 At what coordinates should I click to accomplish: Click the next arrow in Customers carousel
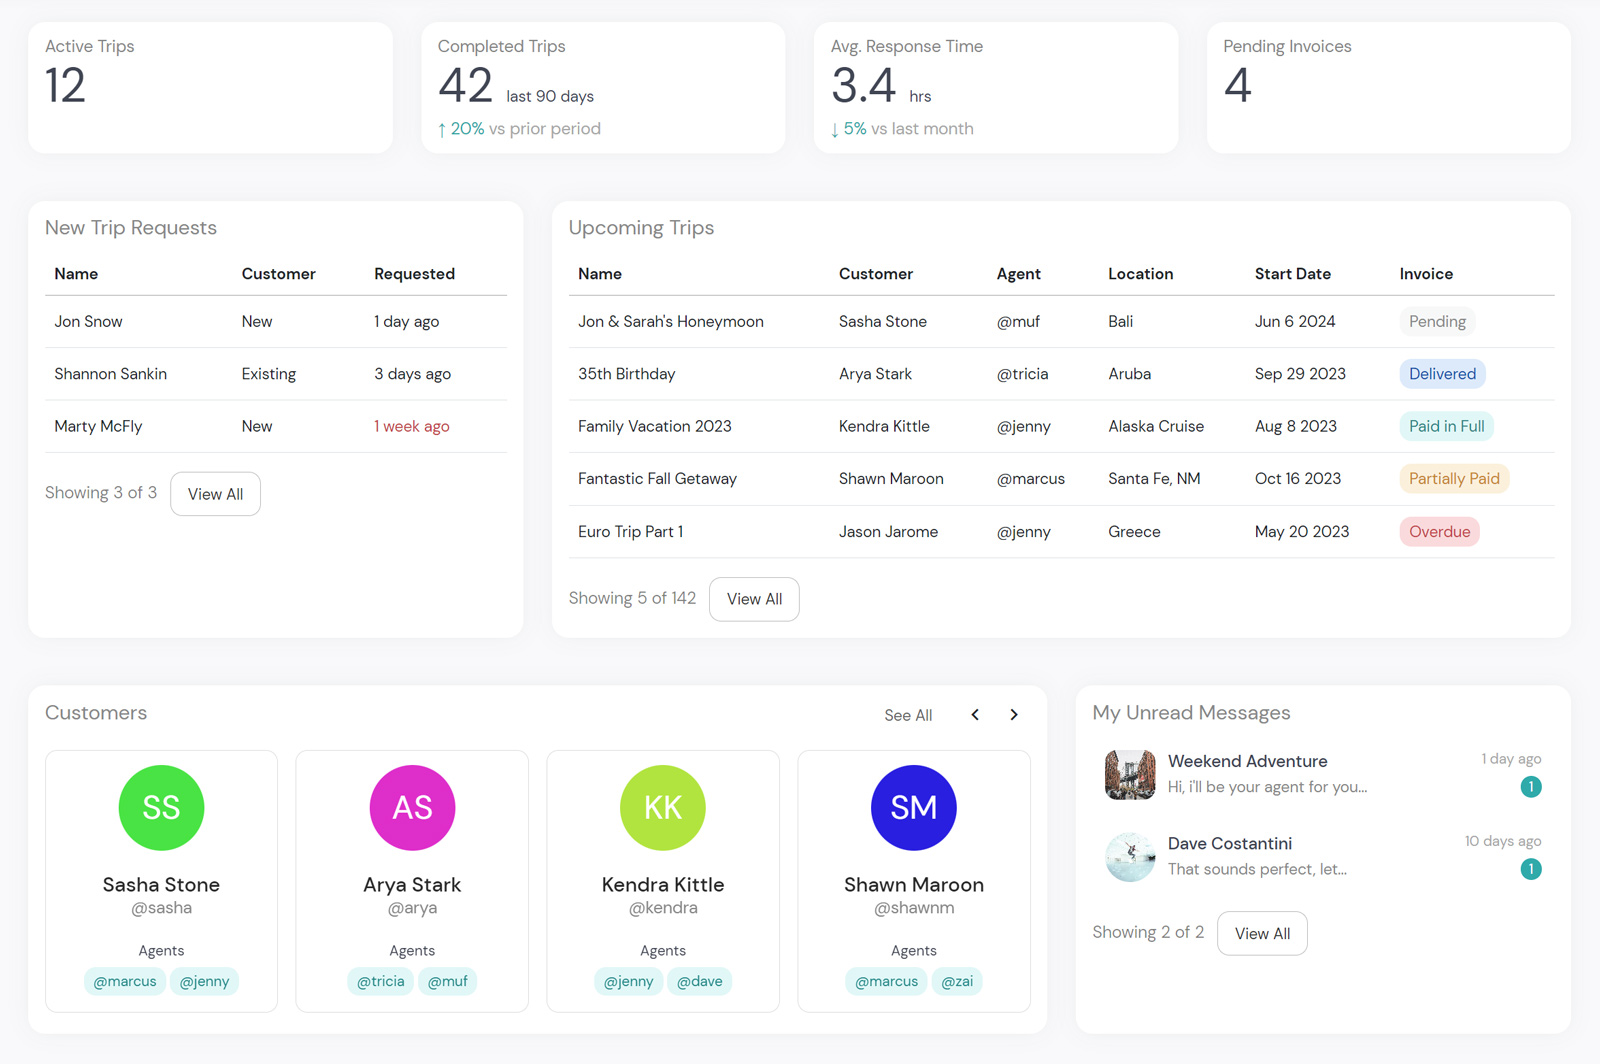coord(1014,715)
